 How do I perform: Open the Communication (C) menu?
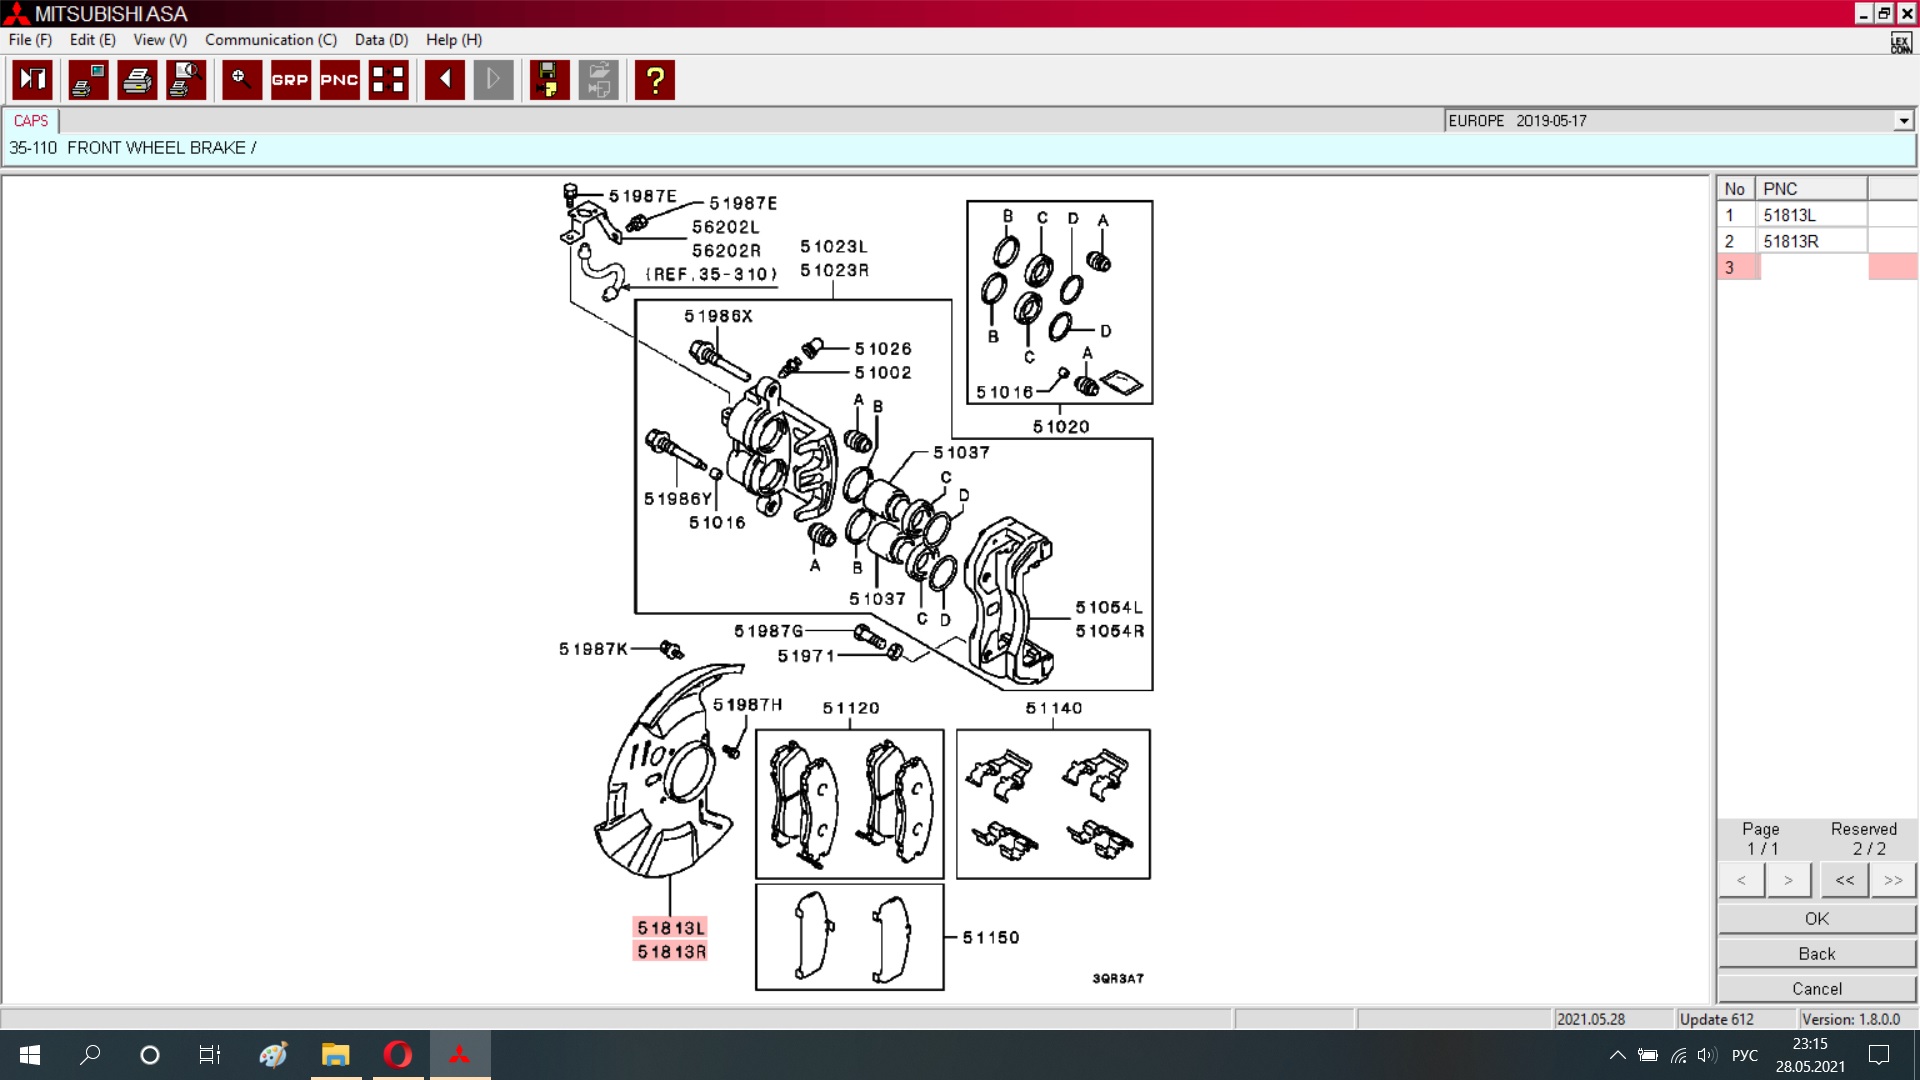(270, 40)
